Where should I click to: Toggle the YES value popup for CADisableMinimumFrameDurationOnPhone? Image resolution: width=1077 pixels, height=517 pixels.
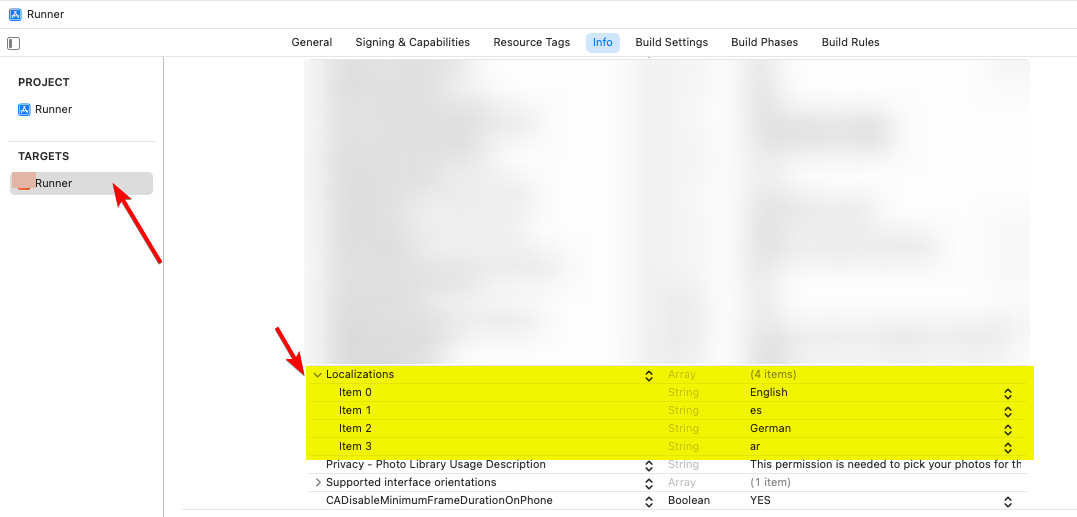click(1008, 501)
